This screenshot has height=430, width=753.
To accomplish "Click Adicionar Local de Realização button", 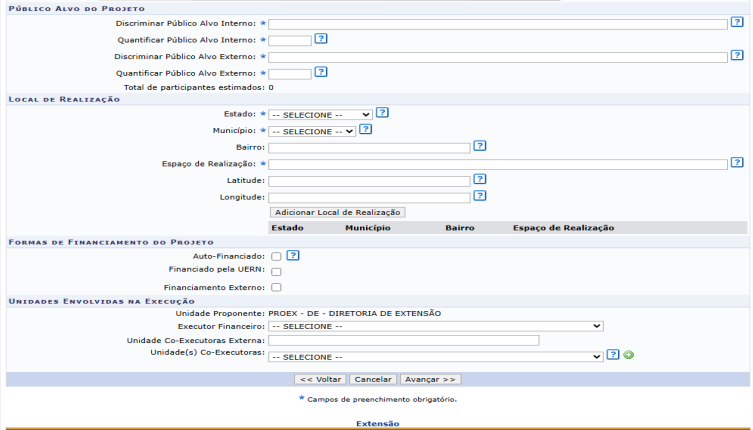I will [x=338, y=212].
